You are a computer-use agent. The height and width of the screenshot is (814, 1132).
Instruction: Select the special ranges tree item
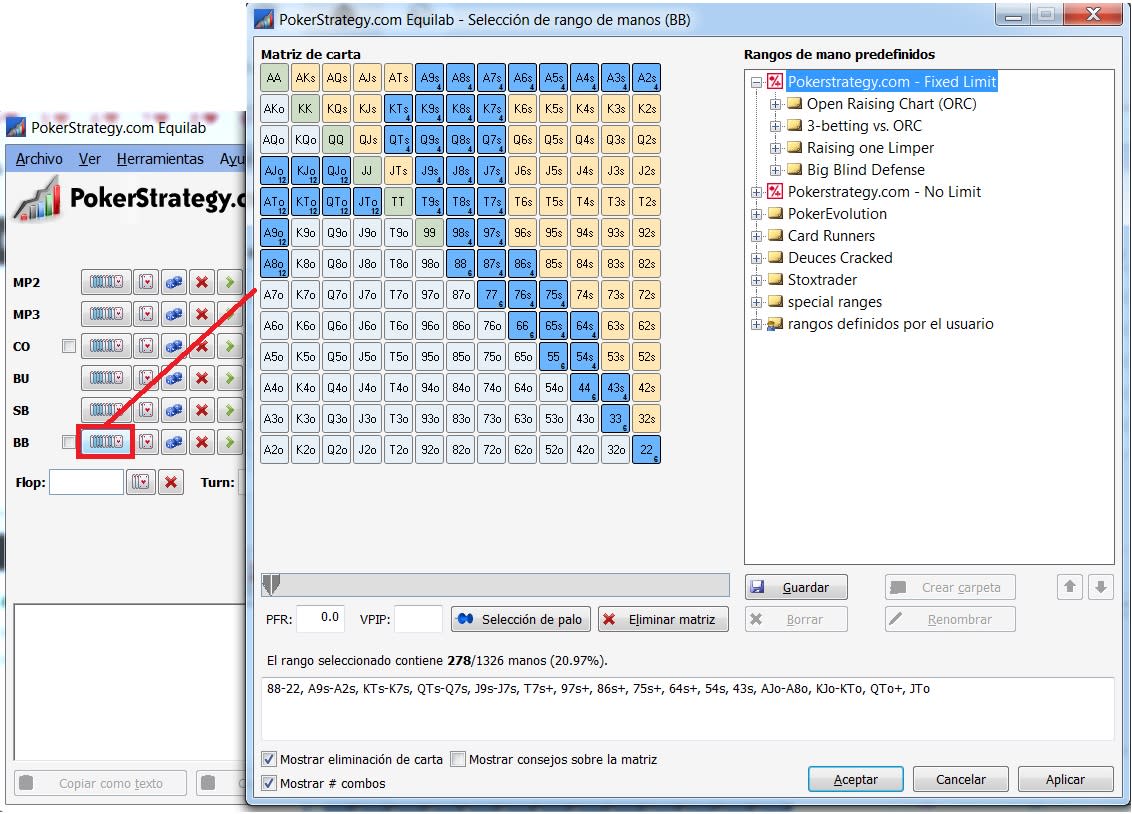point(835,302)
